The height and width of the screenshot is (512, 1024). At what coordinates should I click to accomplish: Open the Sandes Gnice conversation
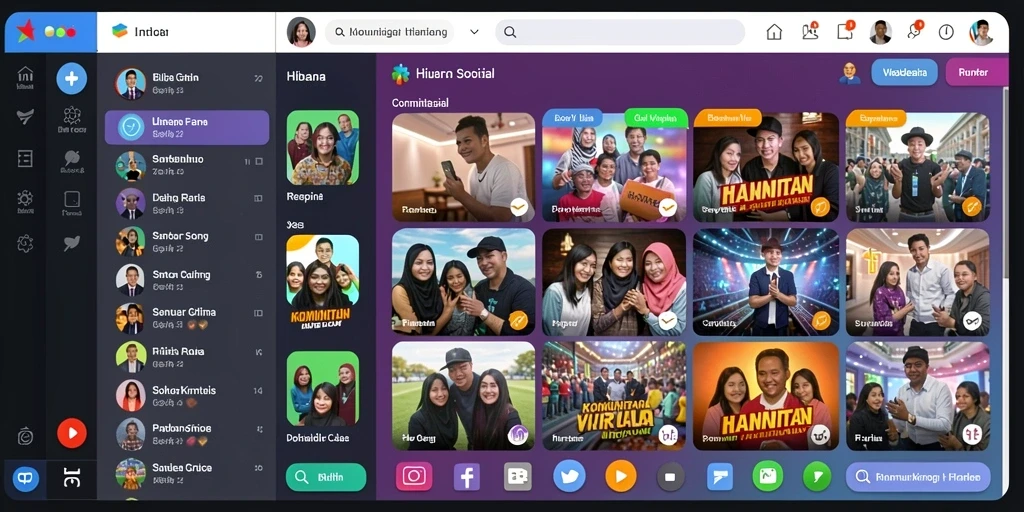point(187,474)
